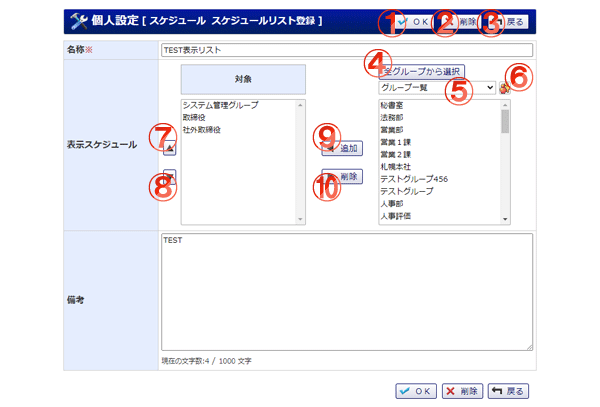Click the bottom 削除 button
Viewport: 600px width, 407px height.
click(462, 391)
